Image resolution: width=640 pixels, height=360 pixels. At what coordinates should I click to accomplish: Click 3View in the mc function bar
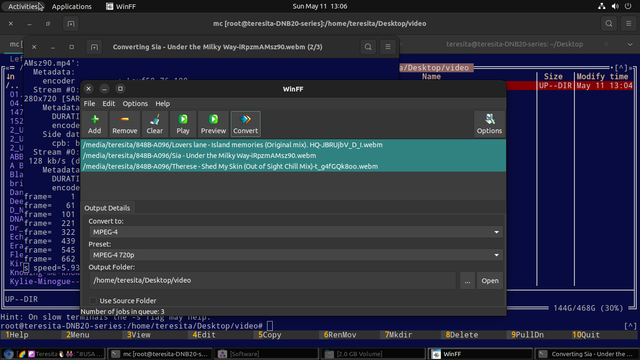point(138,335)
